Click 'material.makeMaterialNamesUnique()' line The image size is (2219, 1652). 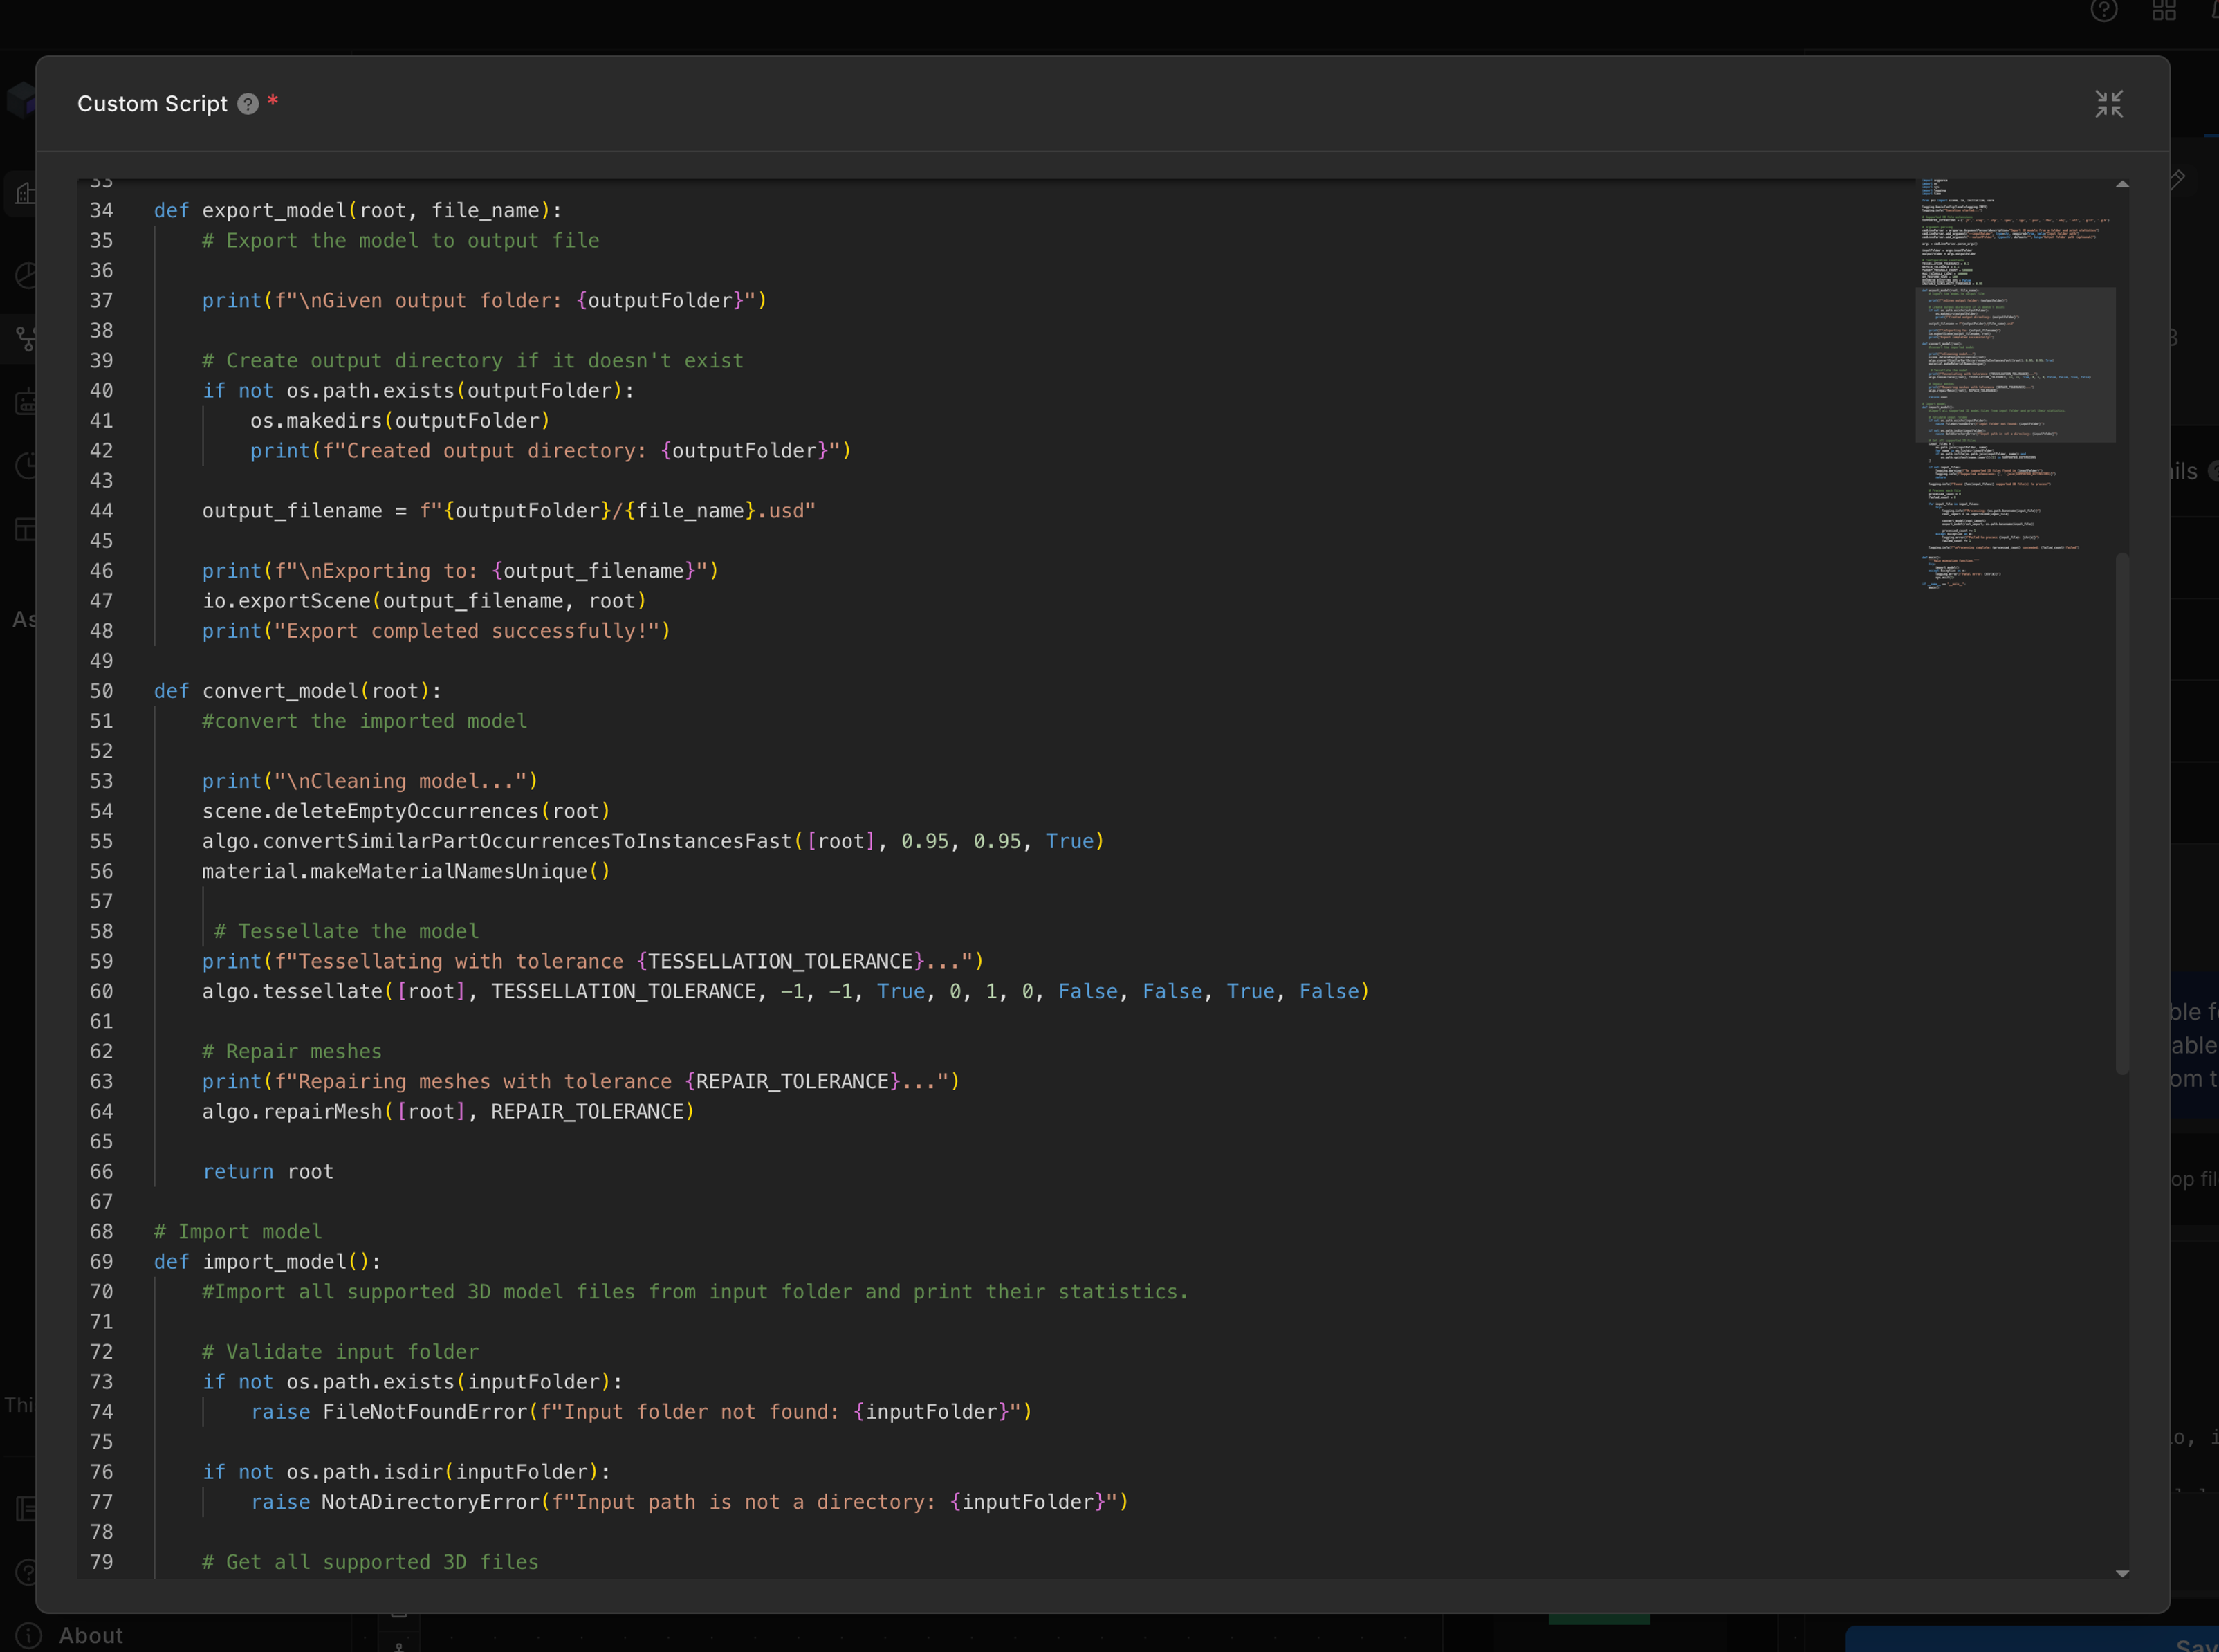[406, 871]
